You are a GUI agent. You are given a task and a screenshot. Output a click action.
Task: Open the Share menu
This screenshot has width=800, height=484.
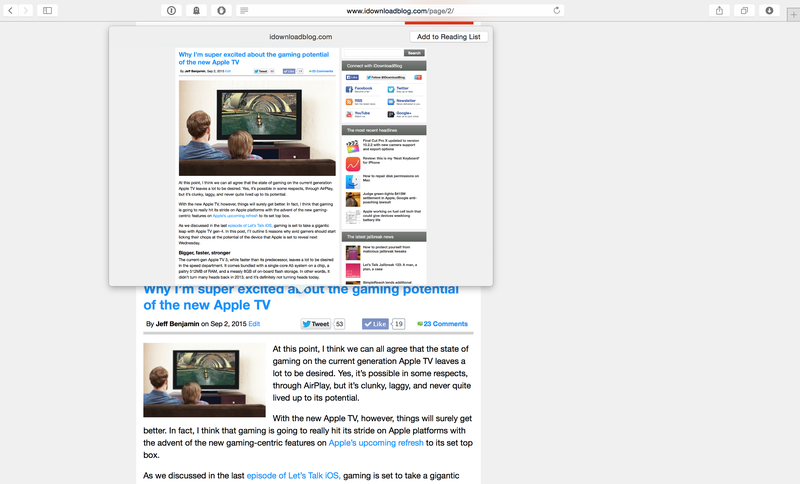coord(719,10)
